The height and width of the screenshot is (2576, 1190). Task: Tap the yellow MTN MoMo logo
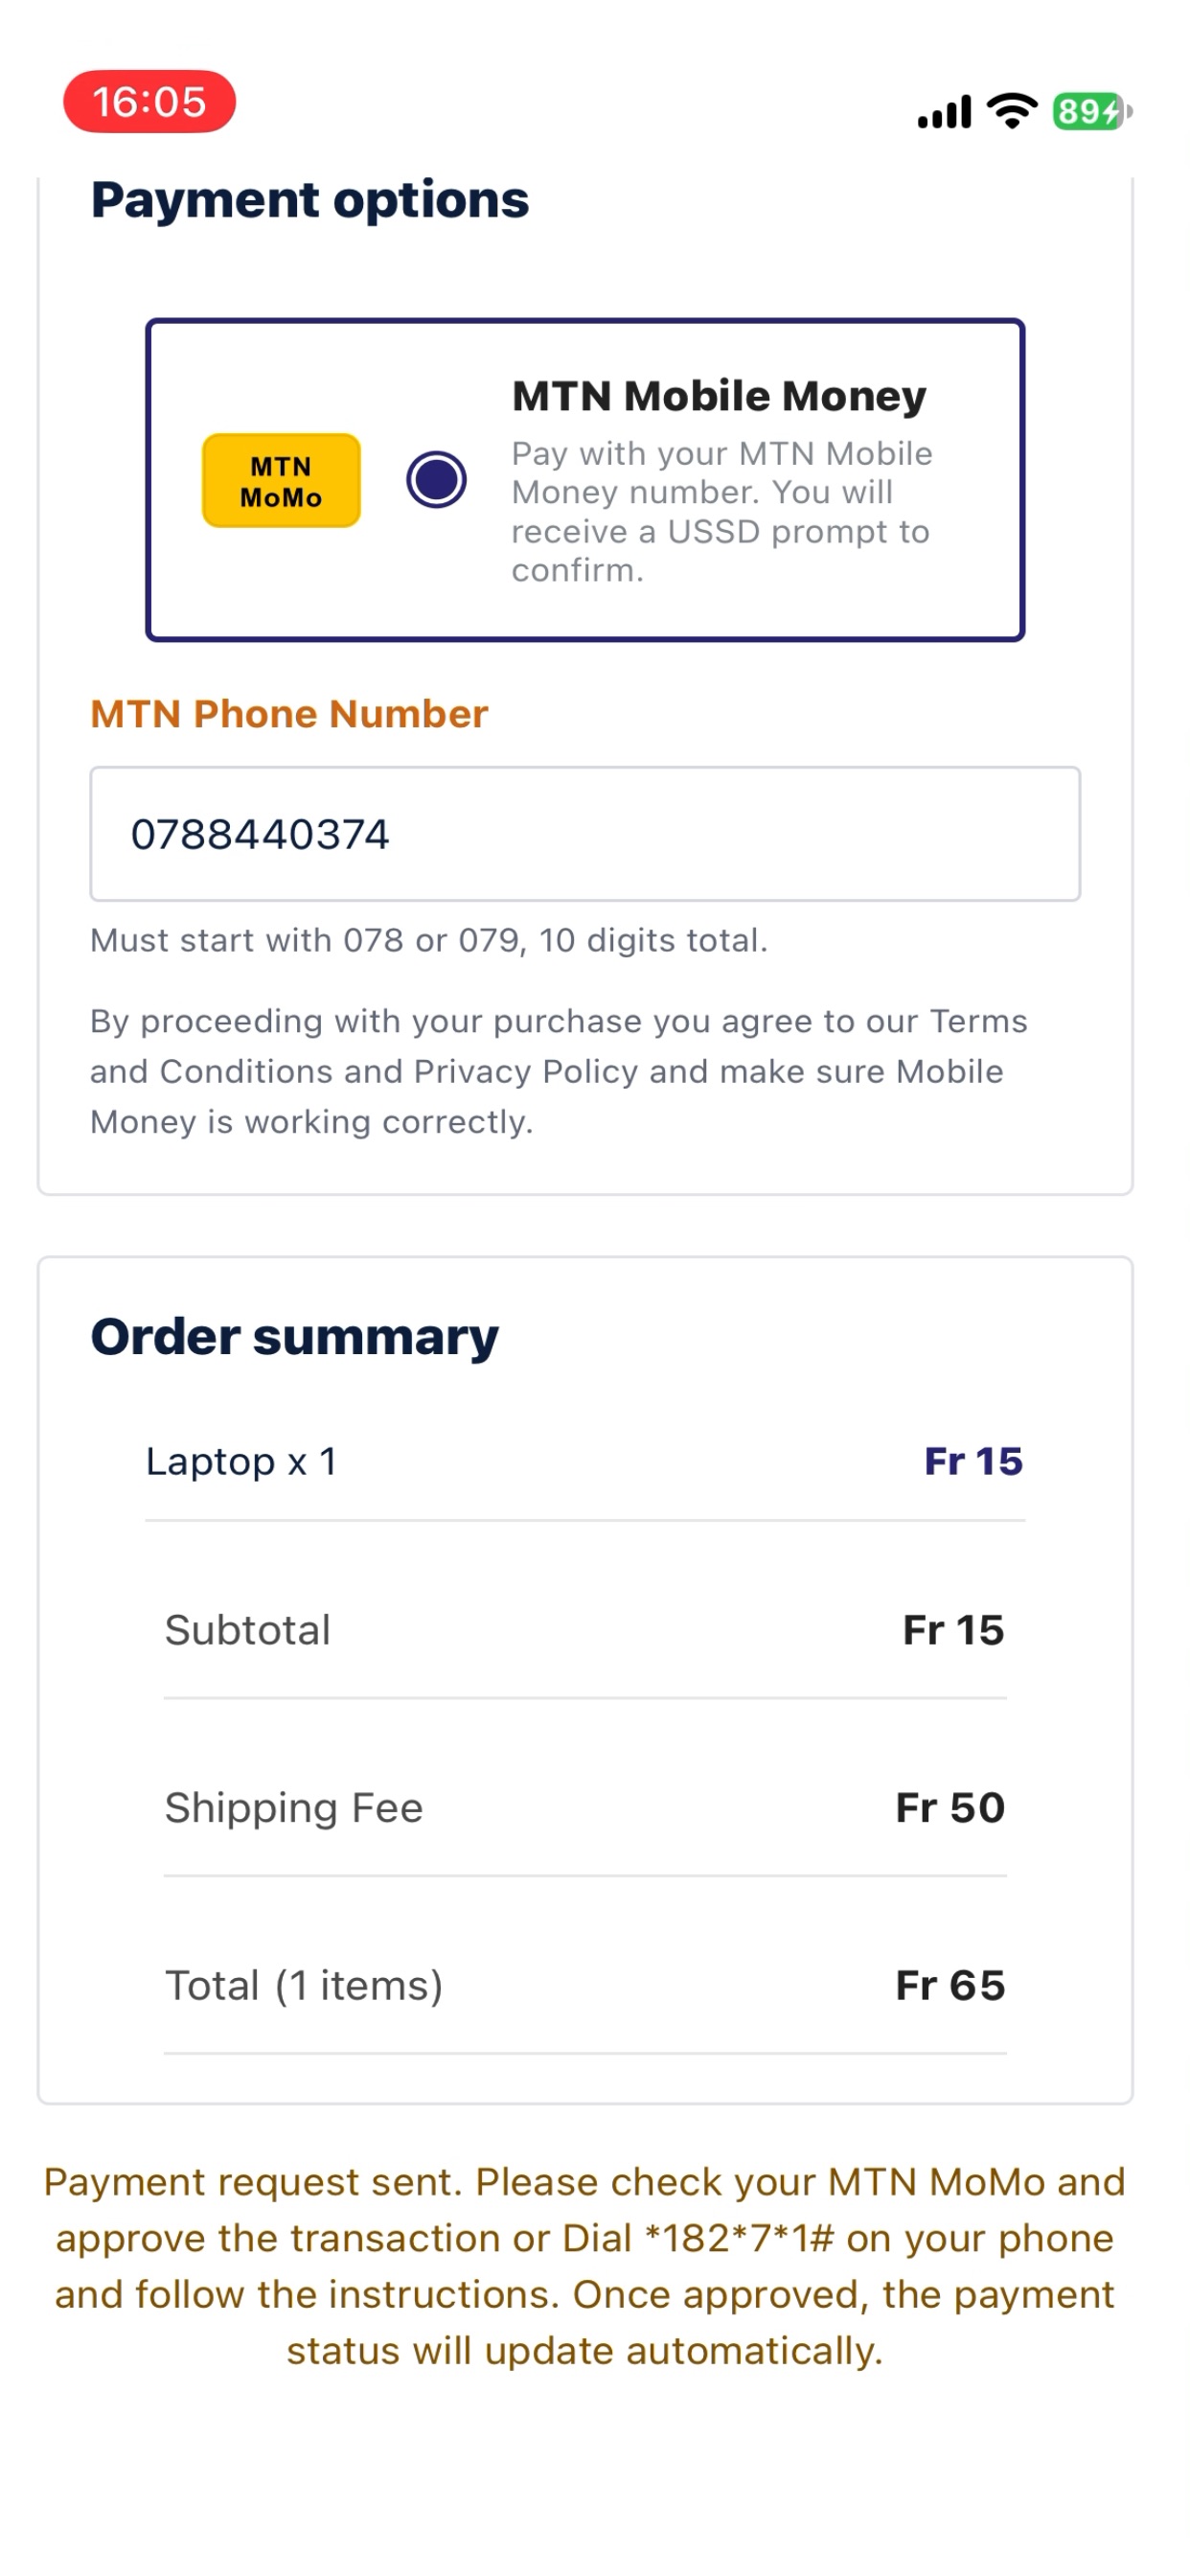coord(281,480)
